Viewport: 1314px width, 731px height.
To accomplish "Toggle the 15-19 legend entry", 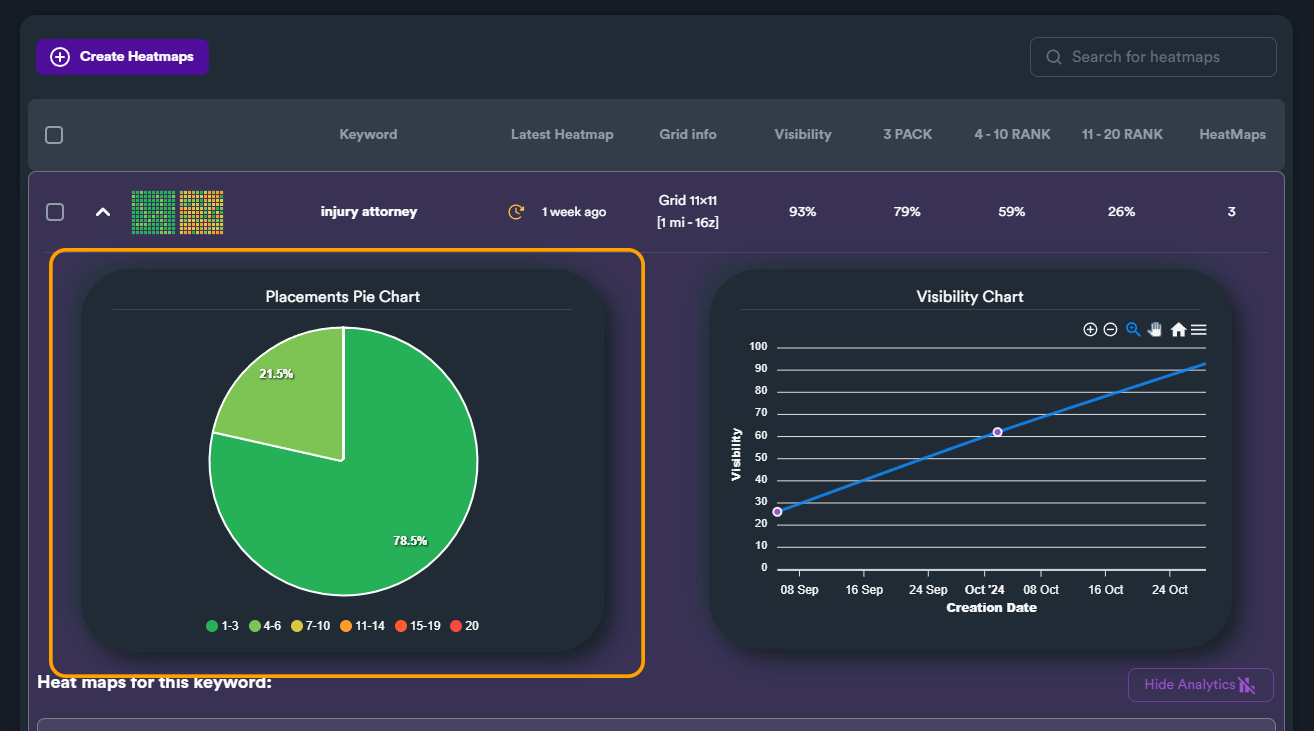I will pyautogui.click(x=417, y=626).
